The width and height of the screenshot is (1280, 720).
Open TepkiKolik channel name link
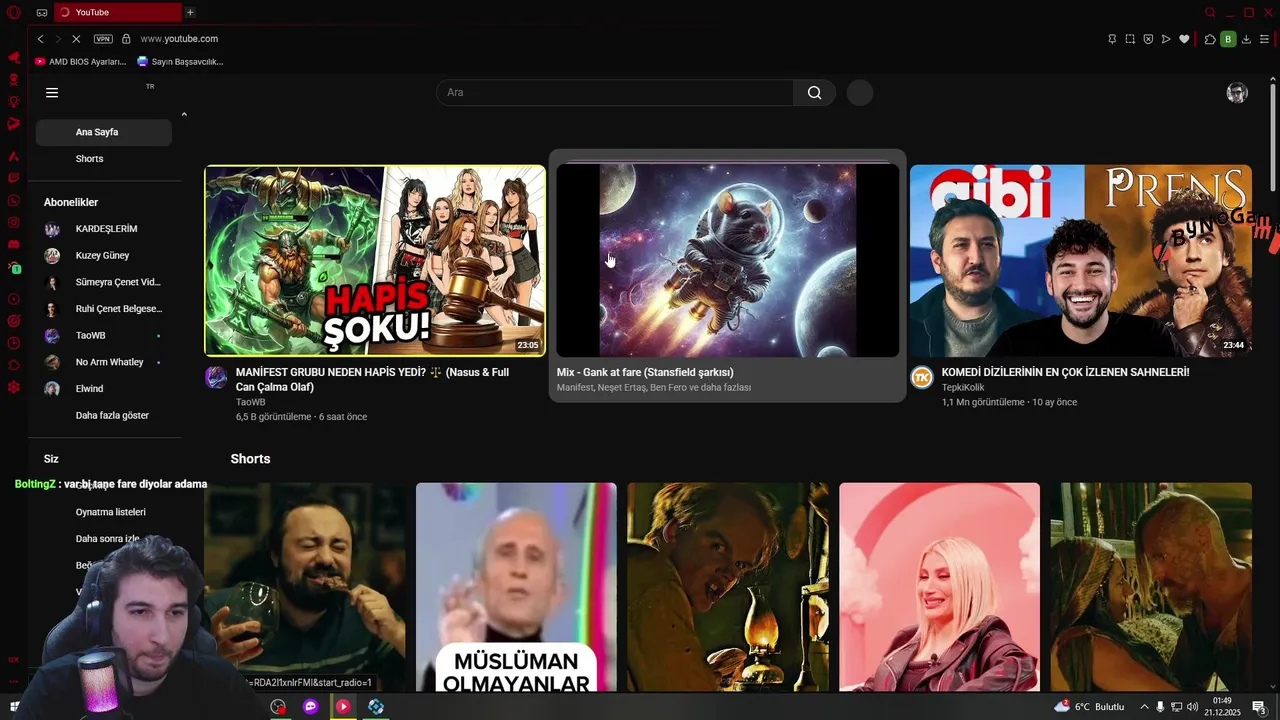(963, 387)
